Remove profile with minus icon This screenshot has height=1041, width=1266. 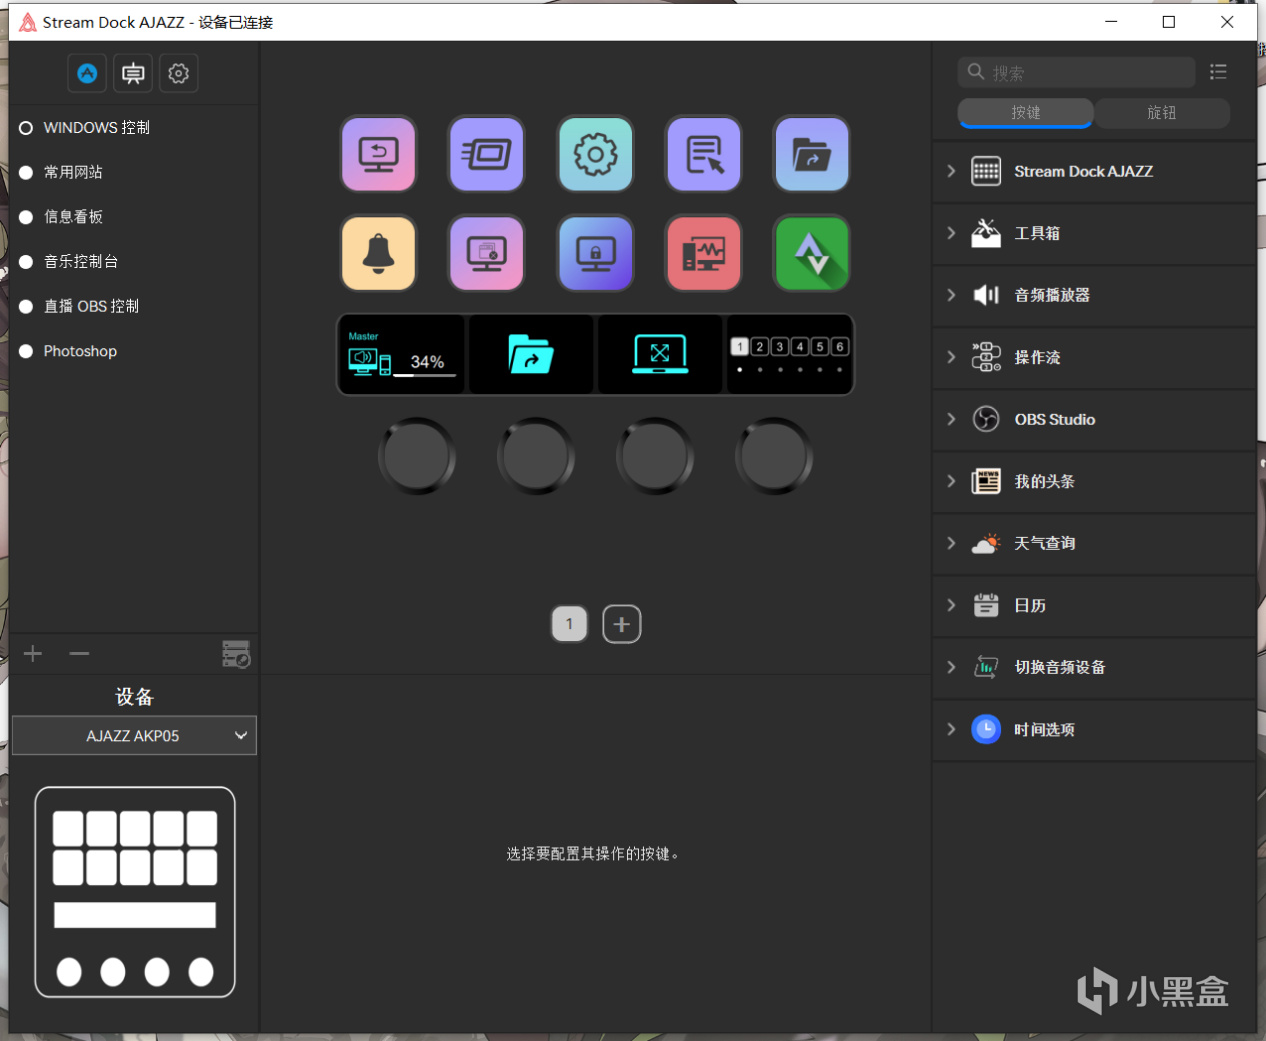pyautogui.click(x=80, y=654)
